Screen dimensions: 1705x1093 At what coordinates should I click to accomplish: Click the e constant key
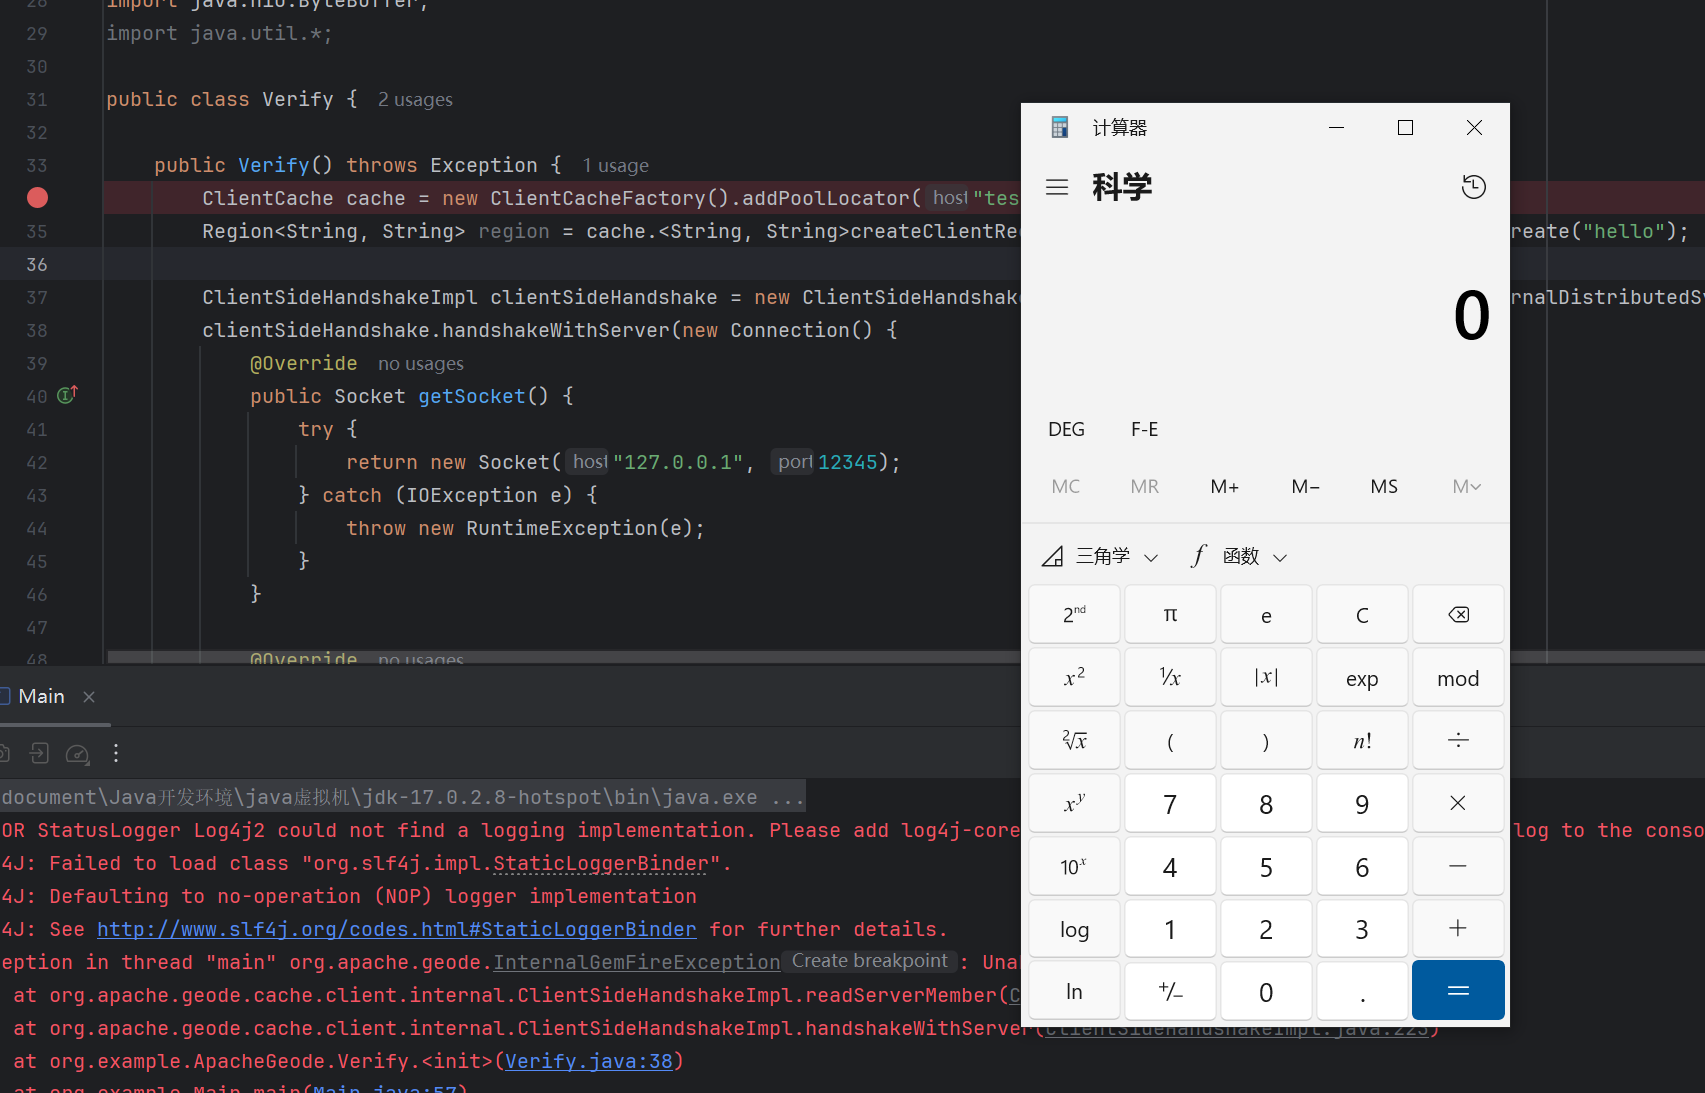(x=1266, y=615)
